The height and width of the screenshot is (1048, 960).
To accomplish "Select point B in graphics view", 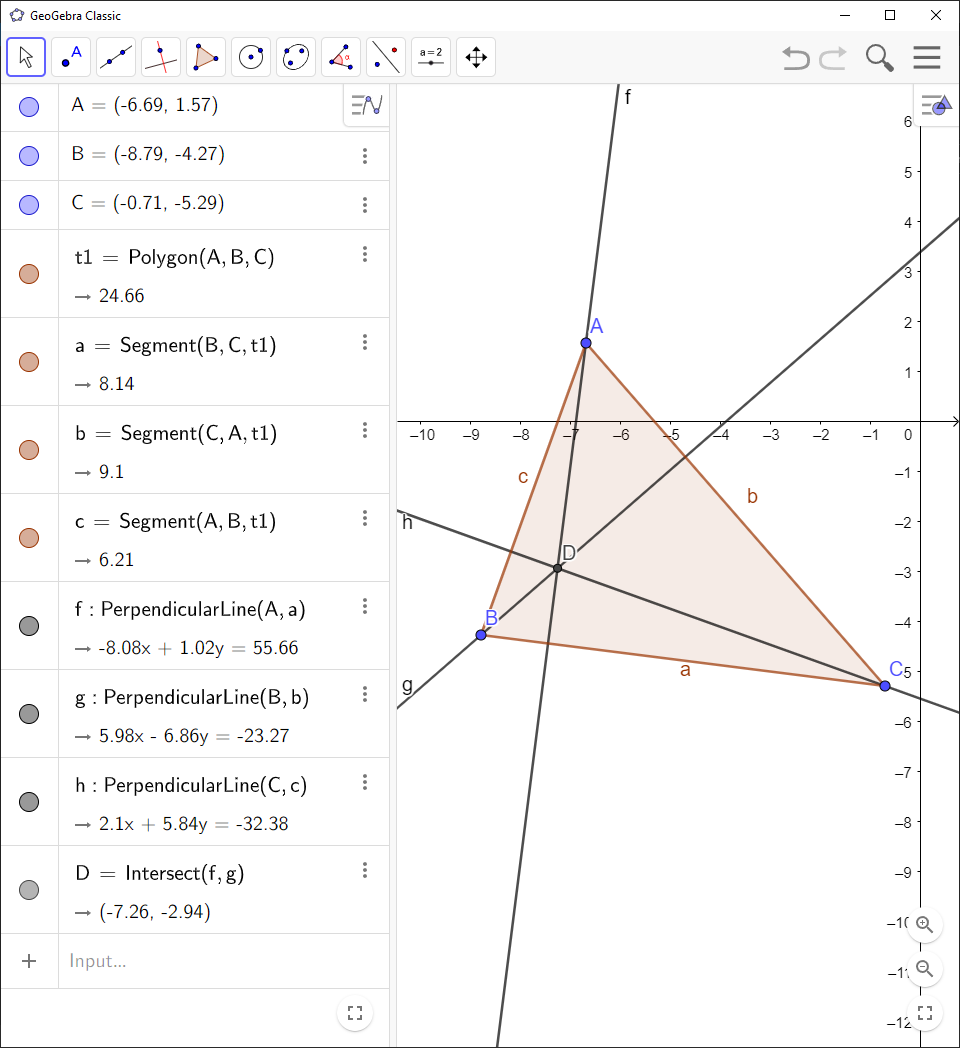I will [x=481, y=635].
